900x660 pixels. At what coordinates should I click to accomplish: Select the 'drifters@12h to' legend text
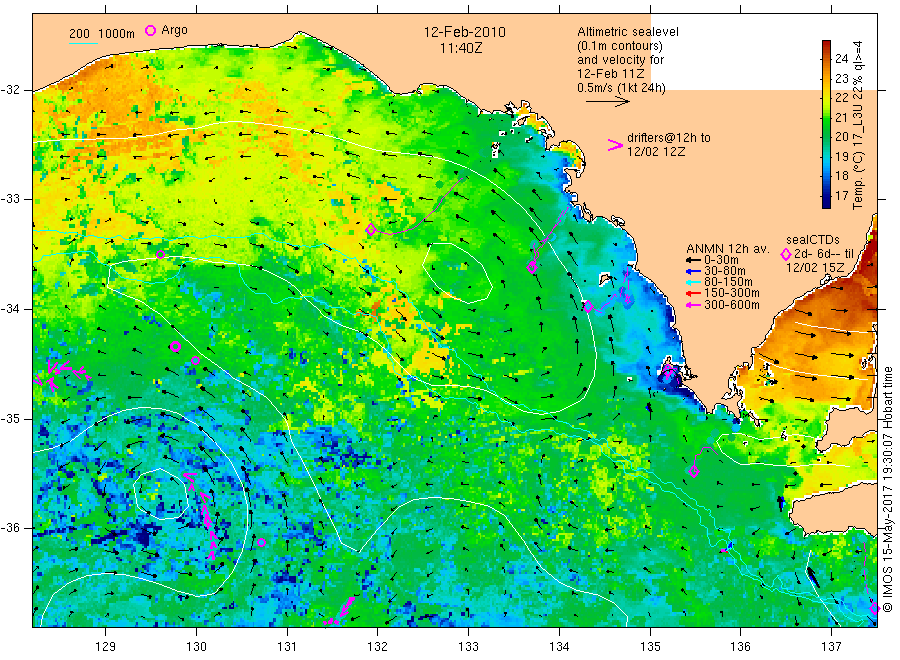669,138
